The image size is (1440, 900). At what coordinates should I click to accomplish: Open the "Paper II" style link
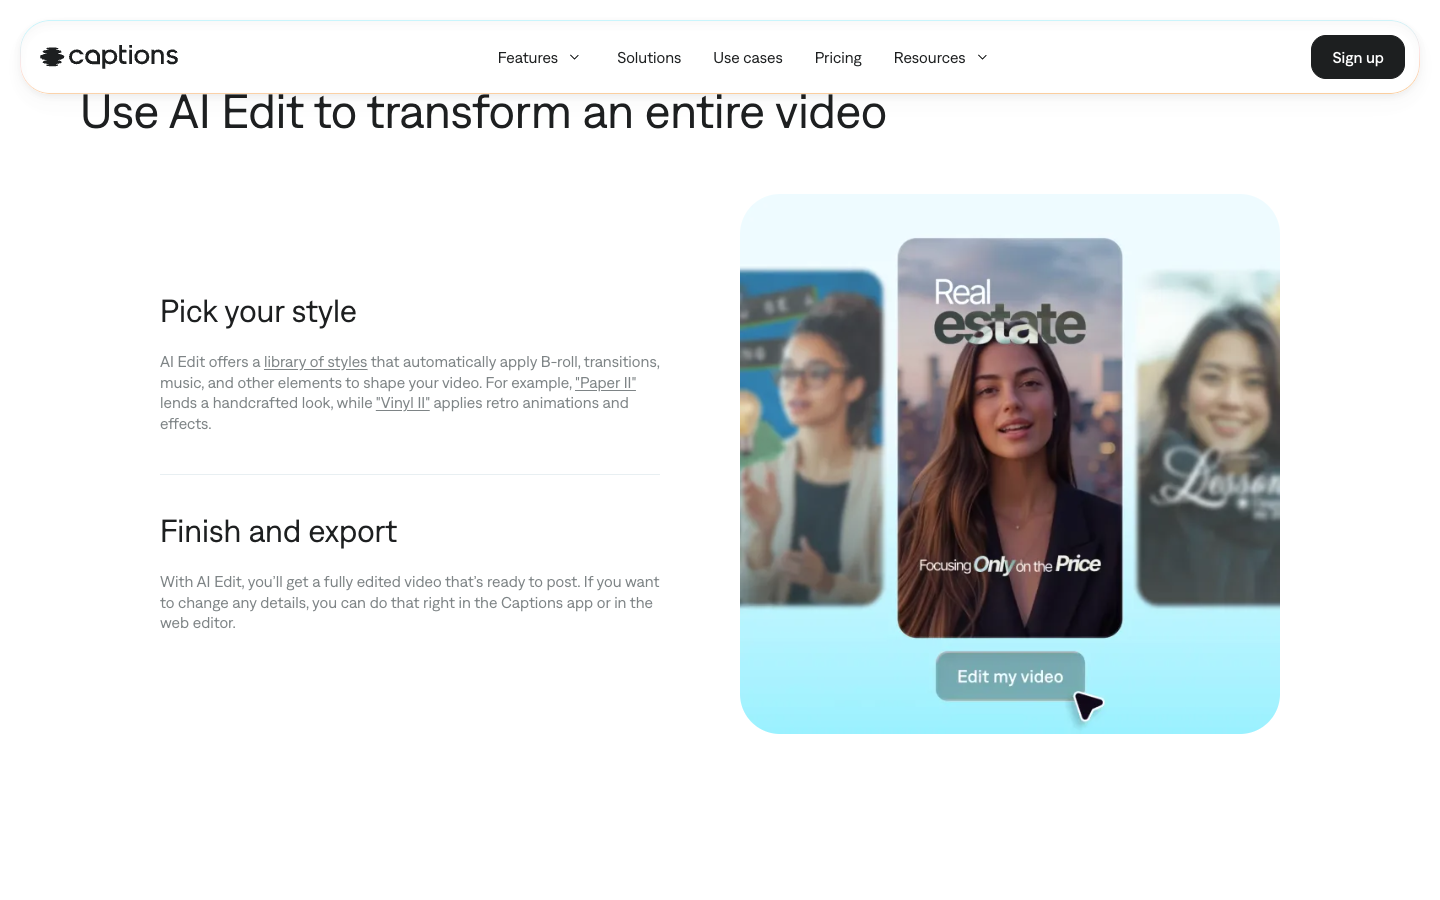coord(605,383)
